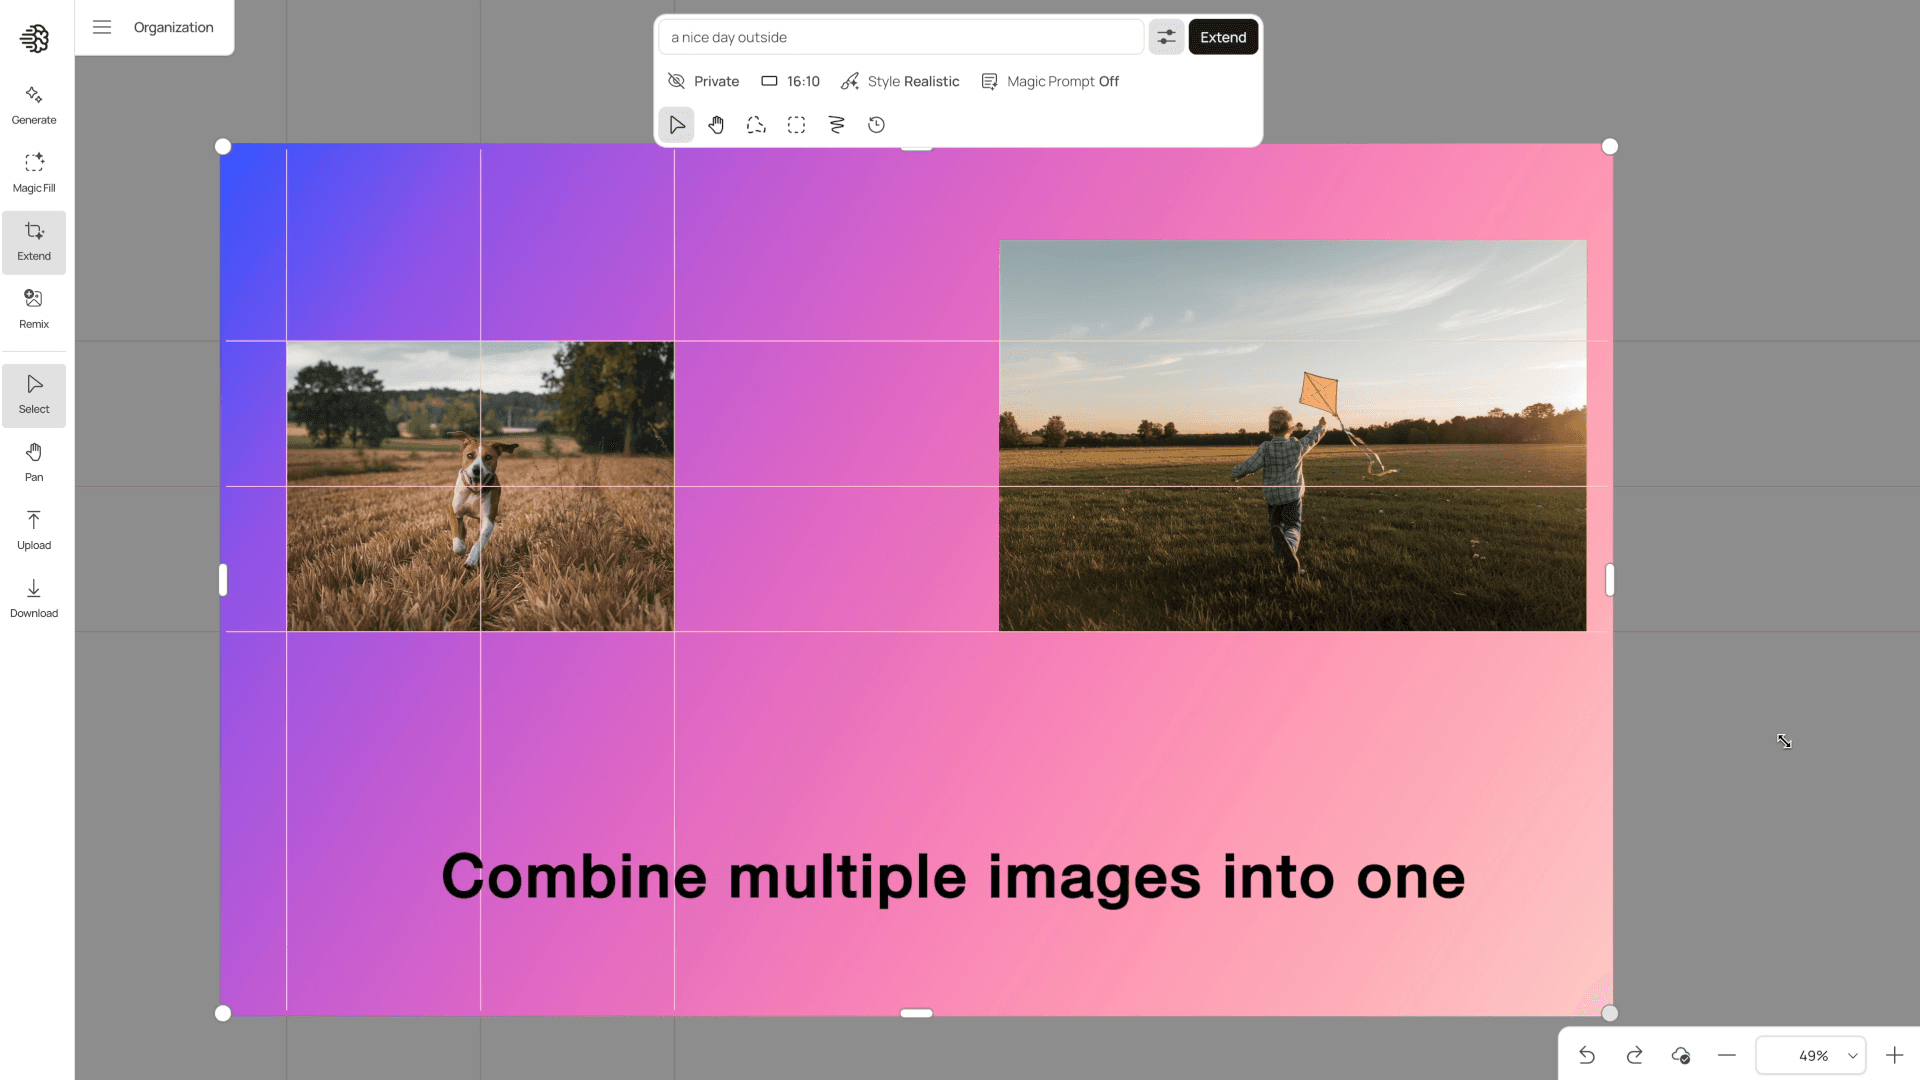This screenshot has width=1920, height=1080.
Task: Activate the Remix tool
Action: coord(33,308)
